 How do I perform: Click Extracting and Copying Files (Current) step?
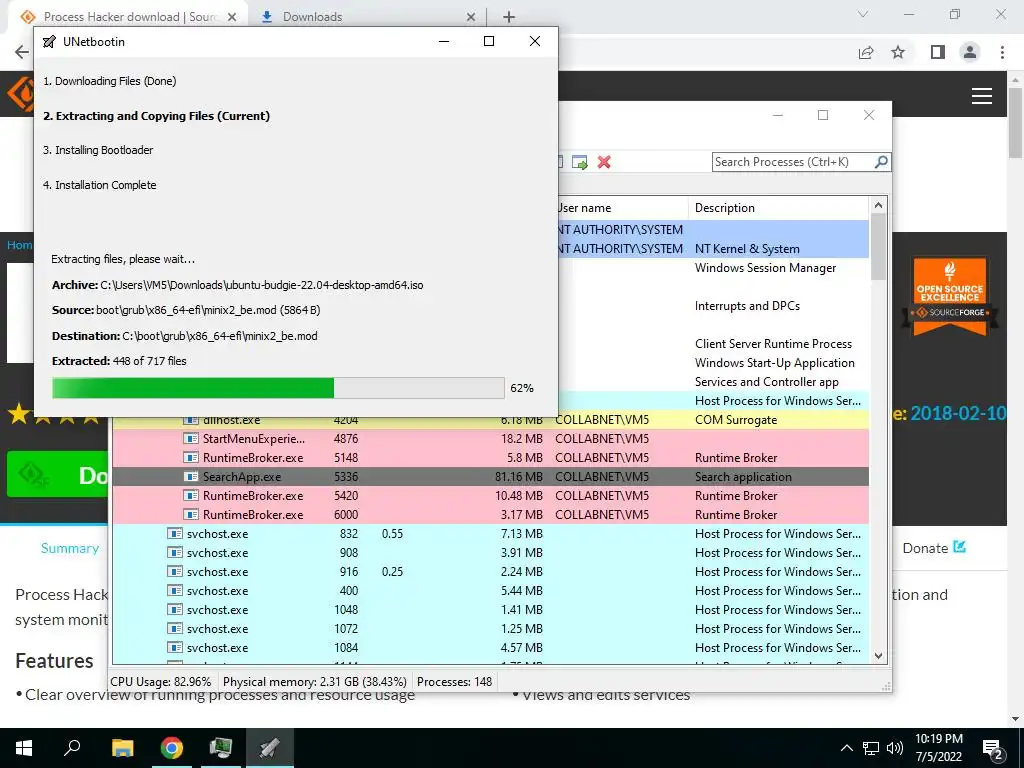coord(157,116)
